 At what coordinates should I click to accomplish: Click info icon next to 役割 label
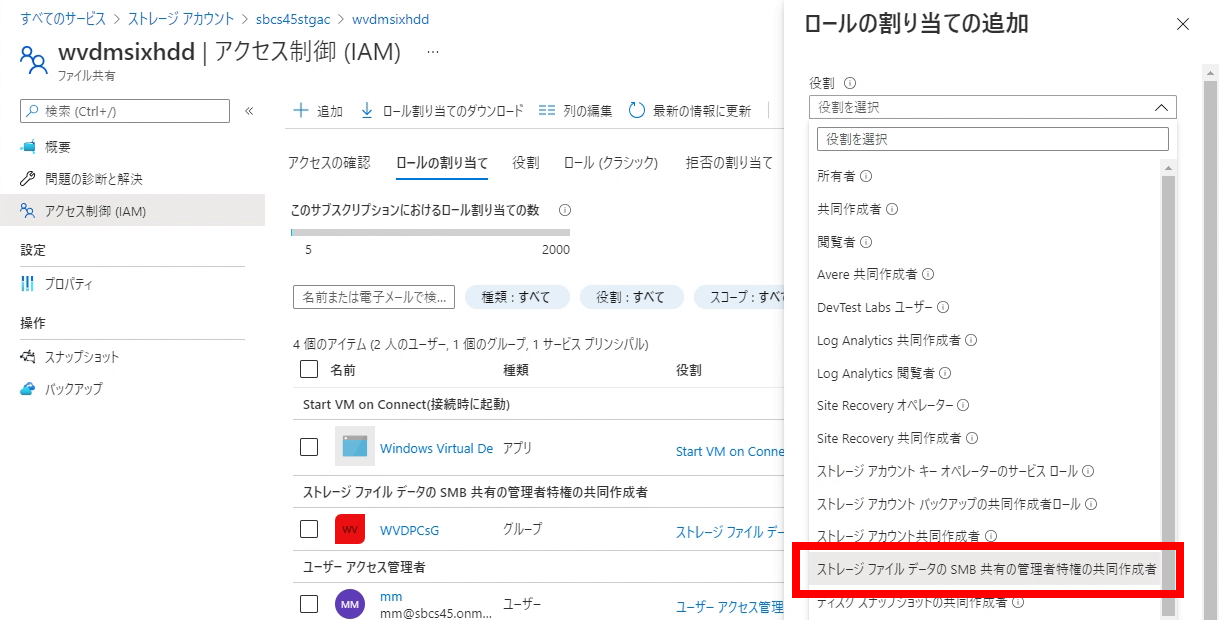point(850,84)
